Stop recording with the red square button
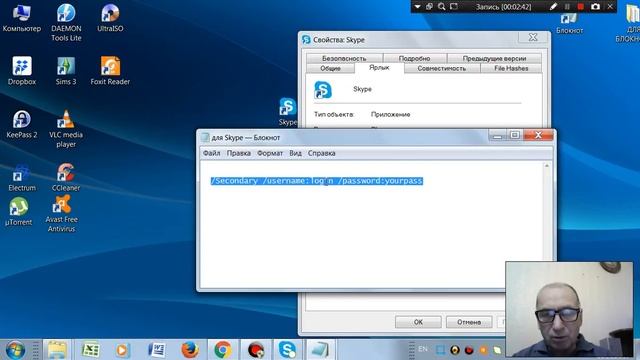Screen dimensions: 640x360 coord(580,7)
